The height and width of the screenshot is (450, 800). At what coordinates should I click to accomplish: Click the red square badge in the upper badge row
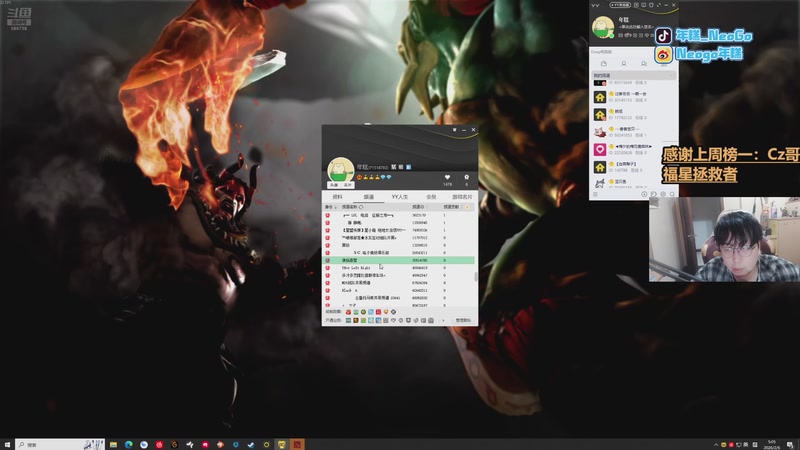pyautogui.click(x=378, y=312)
